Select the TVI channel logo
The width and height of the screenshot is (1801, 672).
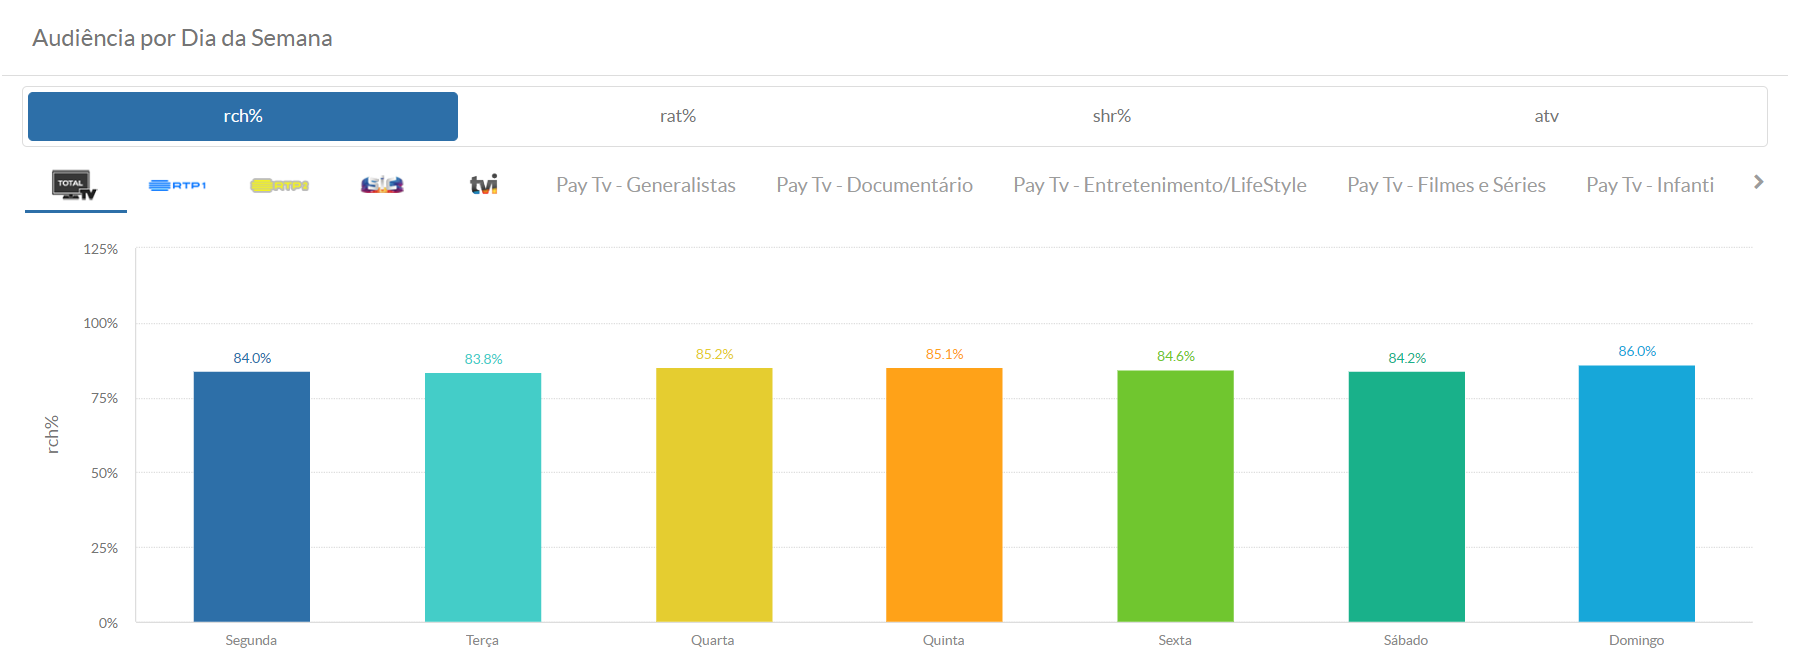[484, 185]
